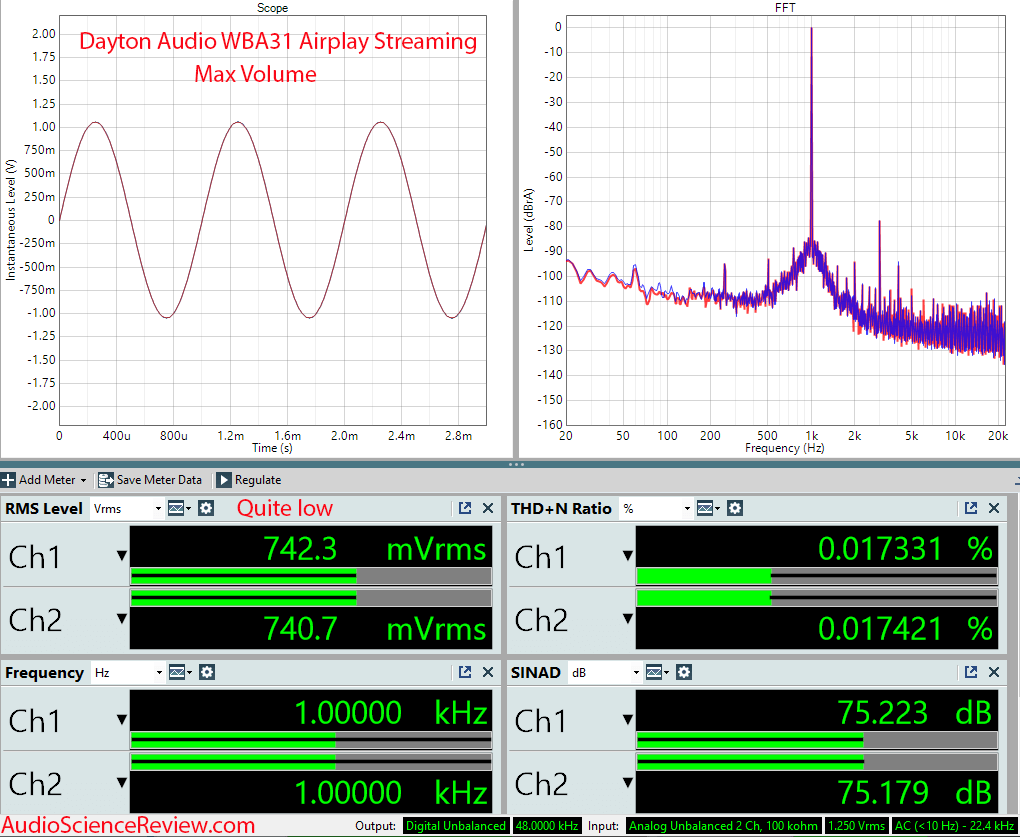This screenshot has height=837, width=1020.
Task: Expand Ch1 arrow in SINAD meter
Action: 628,719
